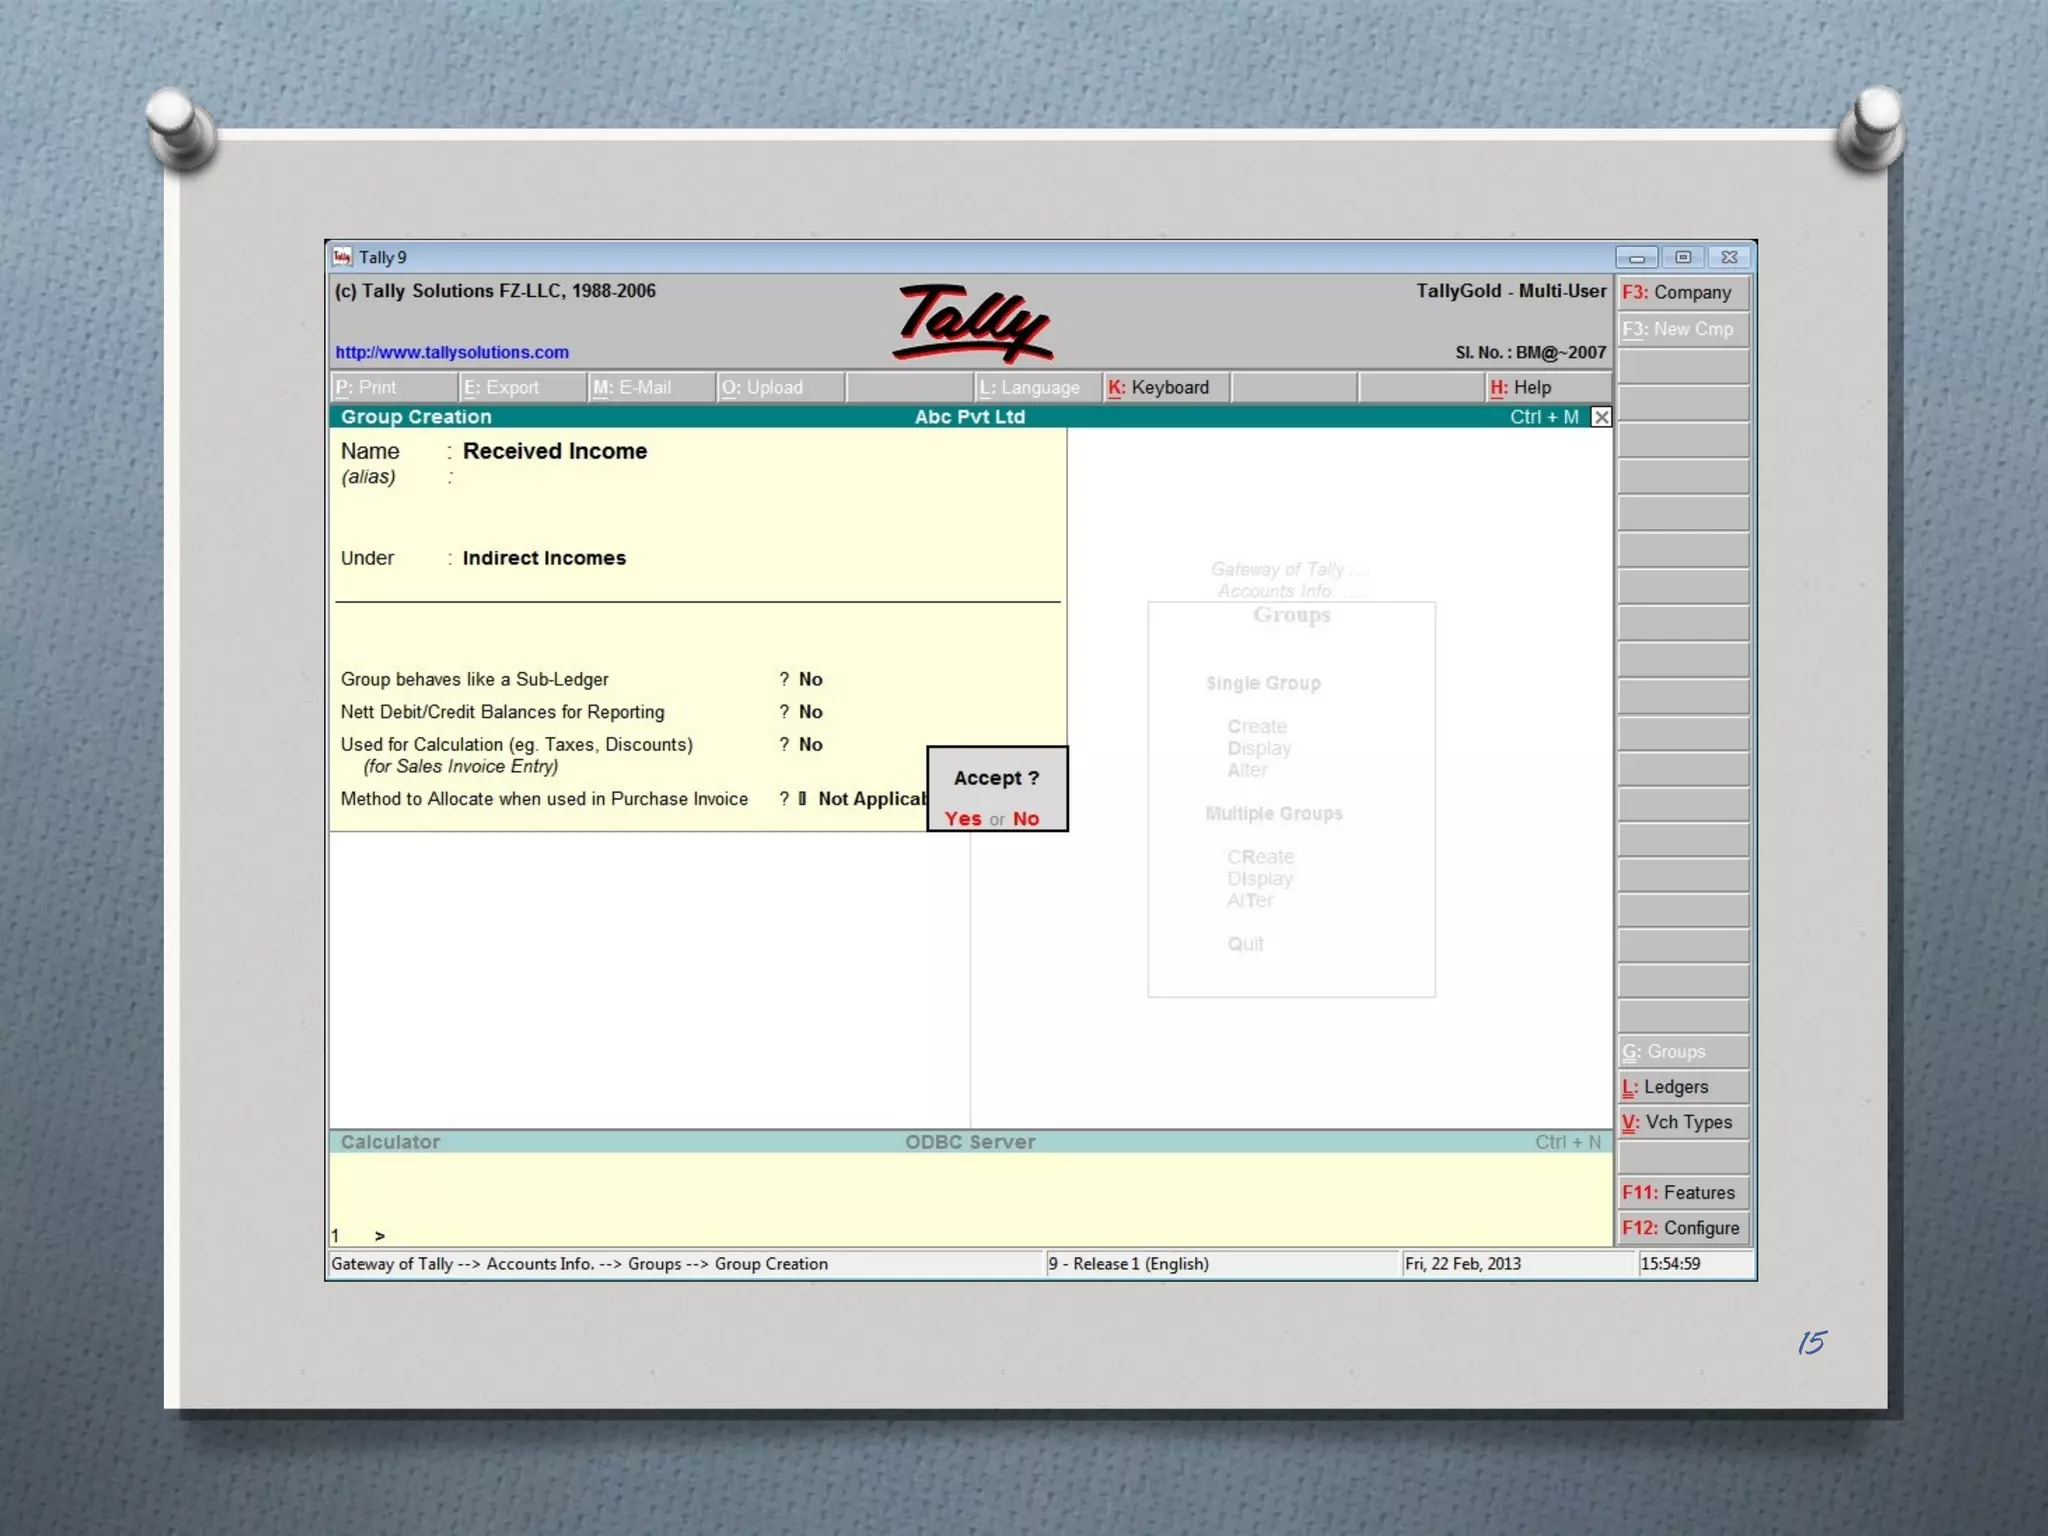
Task: Visit the tallysolutions.com link
Action: coord(452,352)
